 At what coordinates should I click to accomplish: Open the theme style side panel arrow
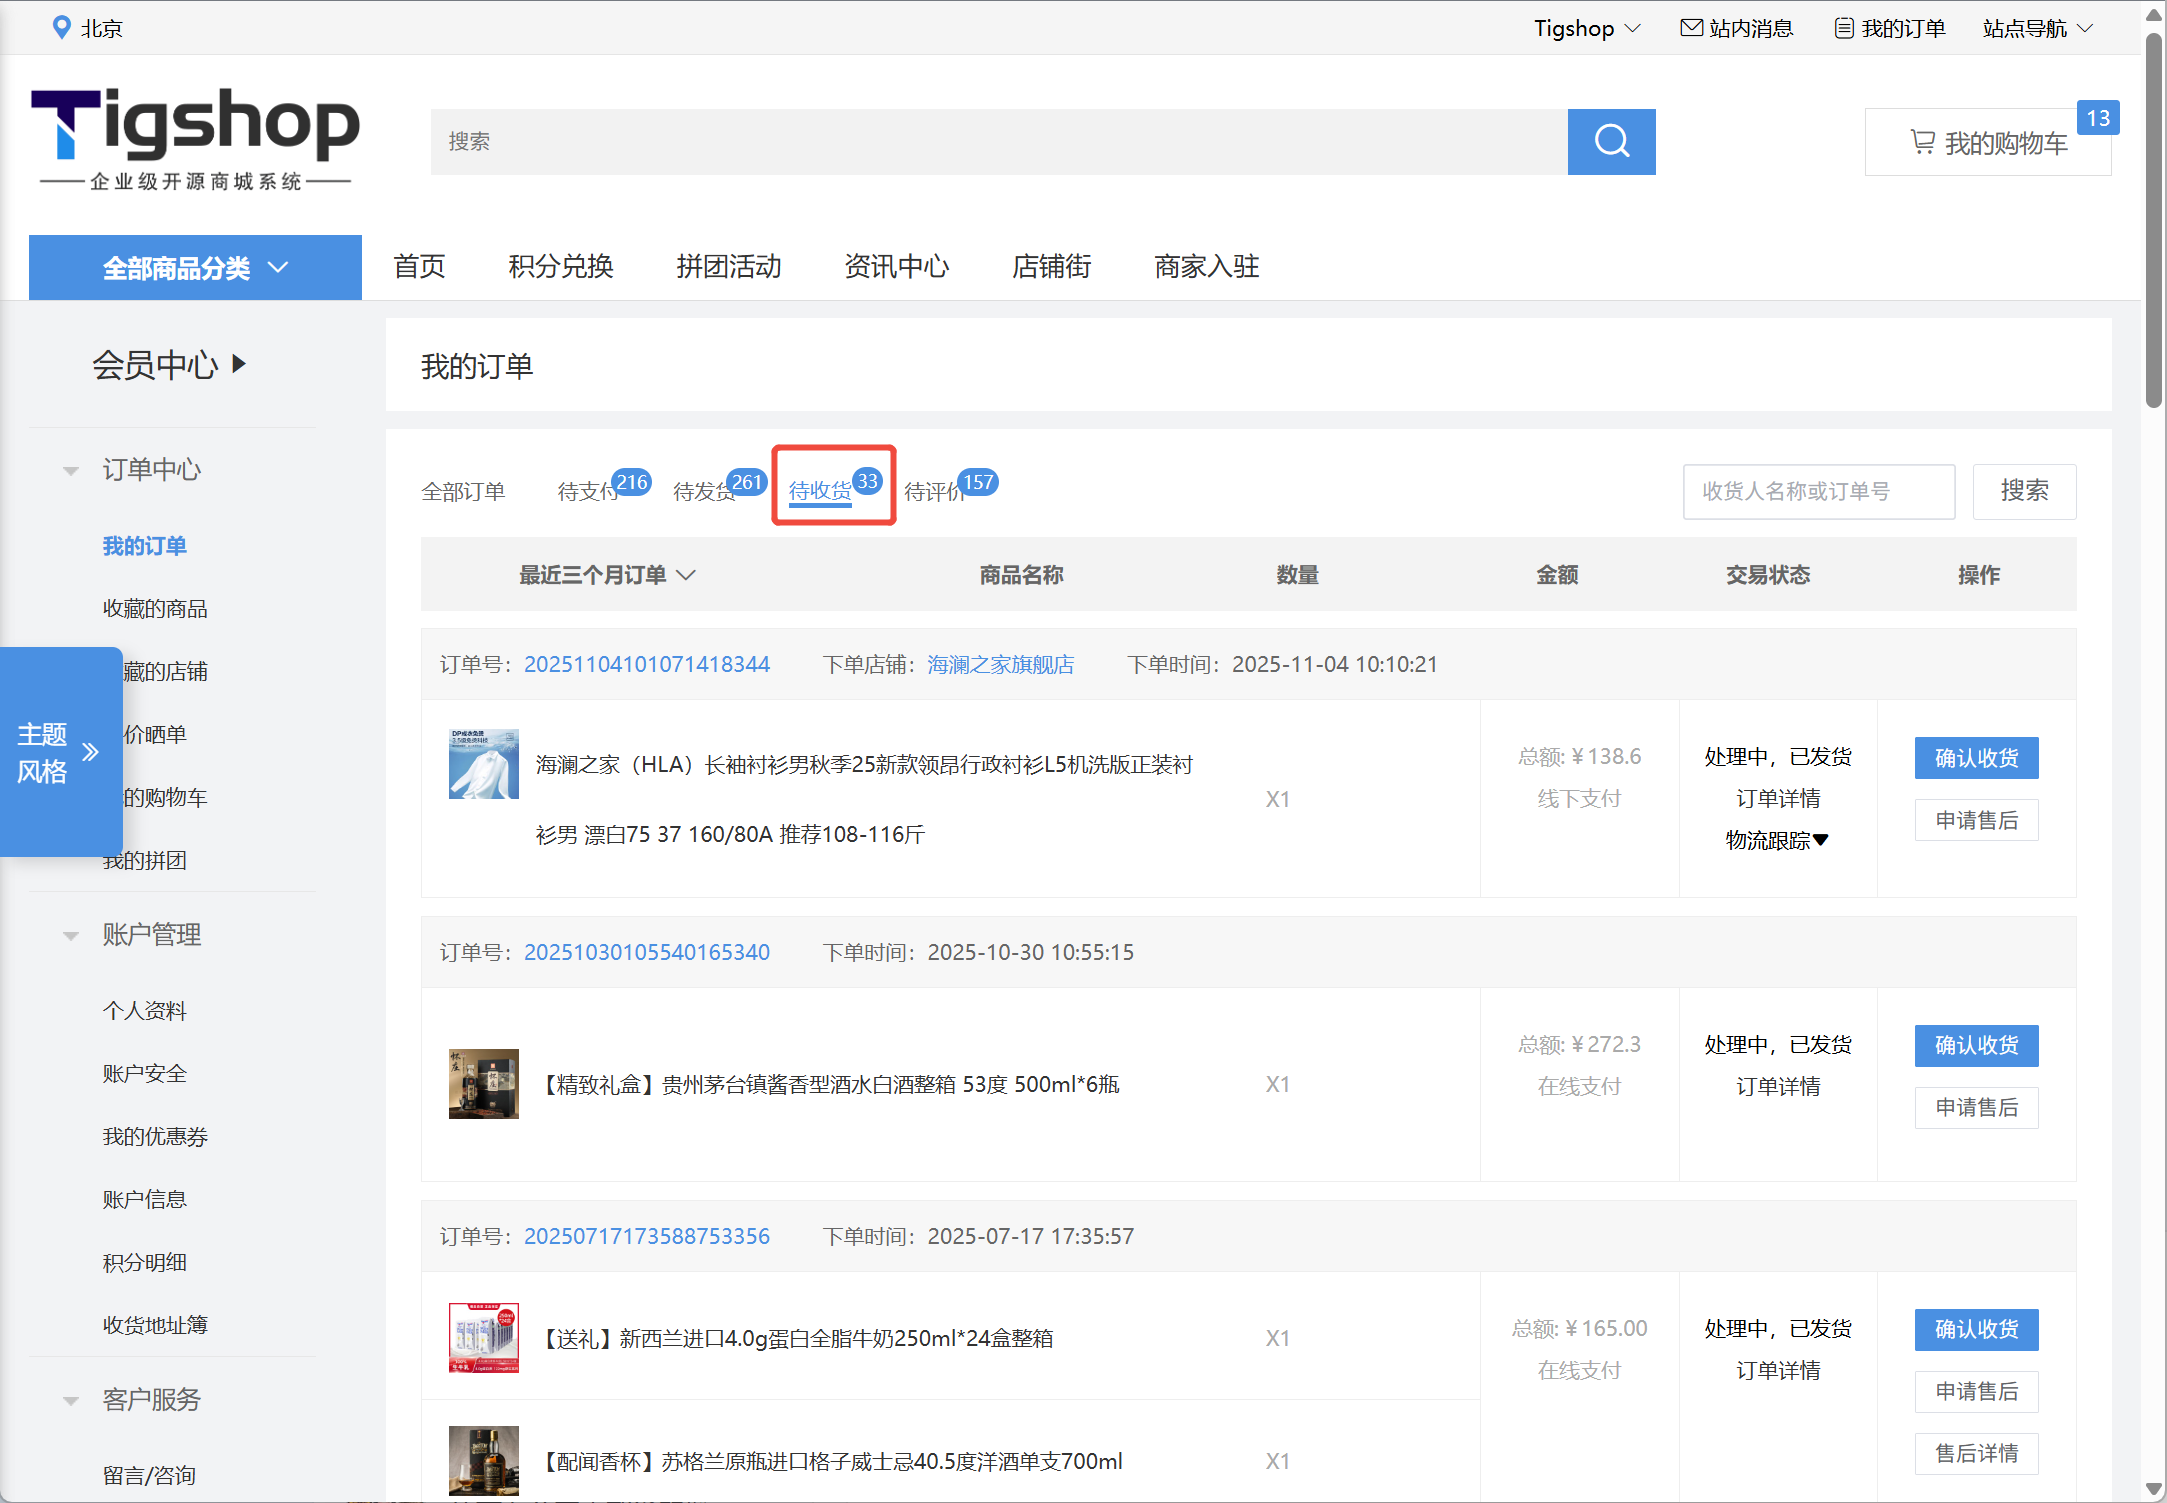(x=91, y=752)
